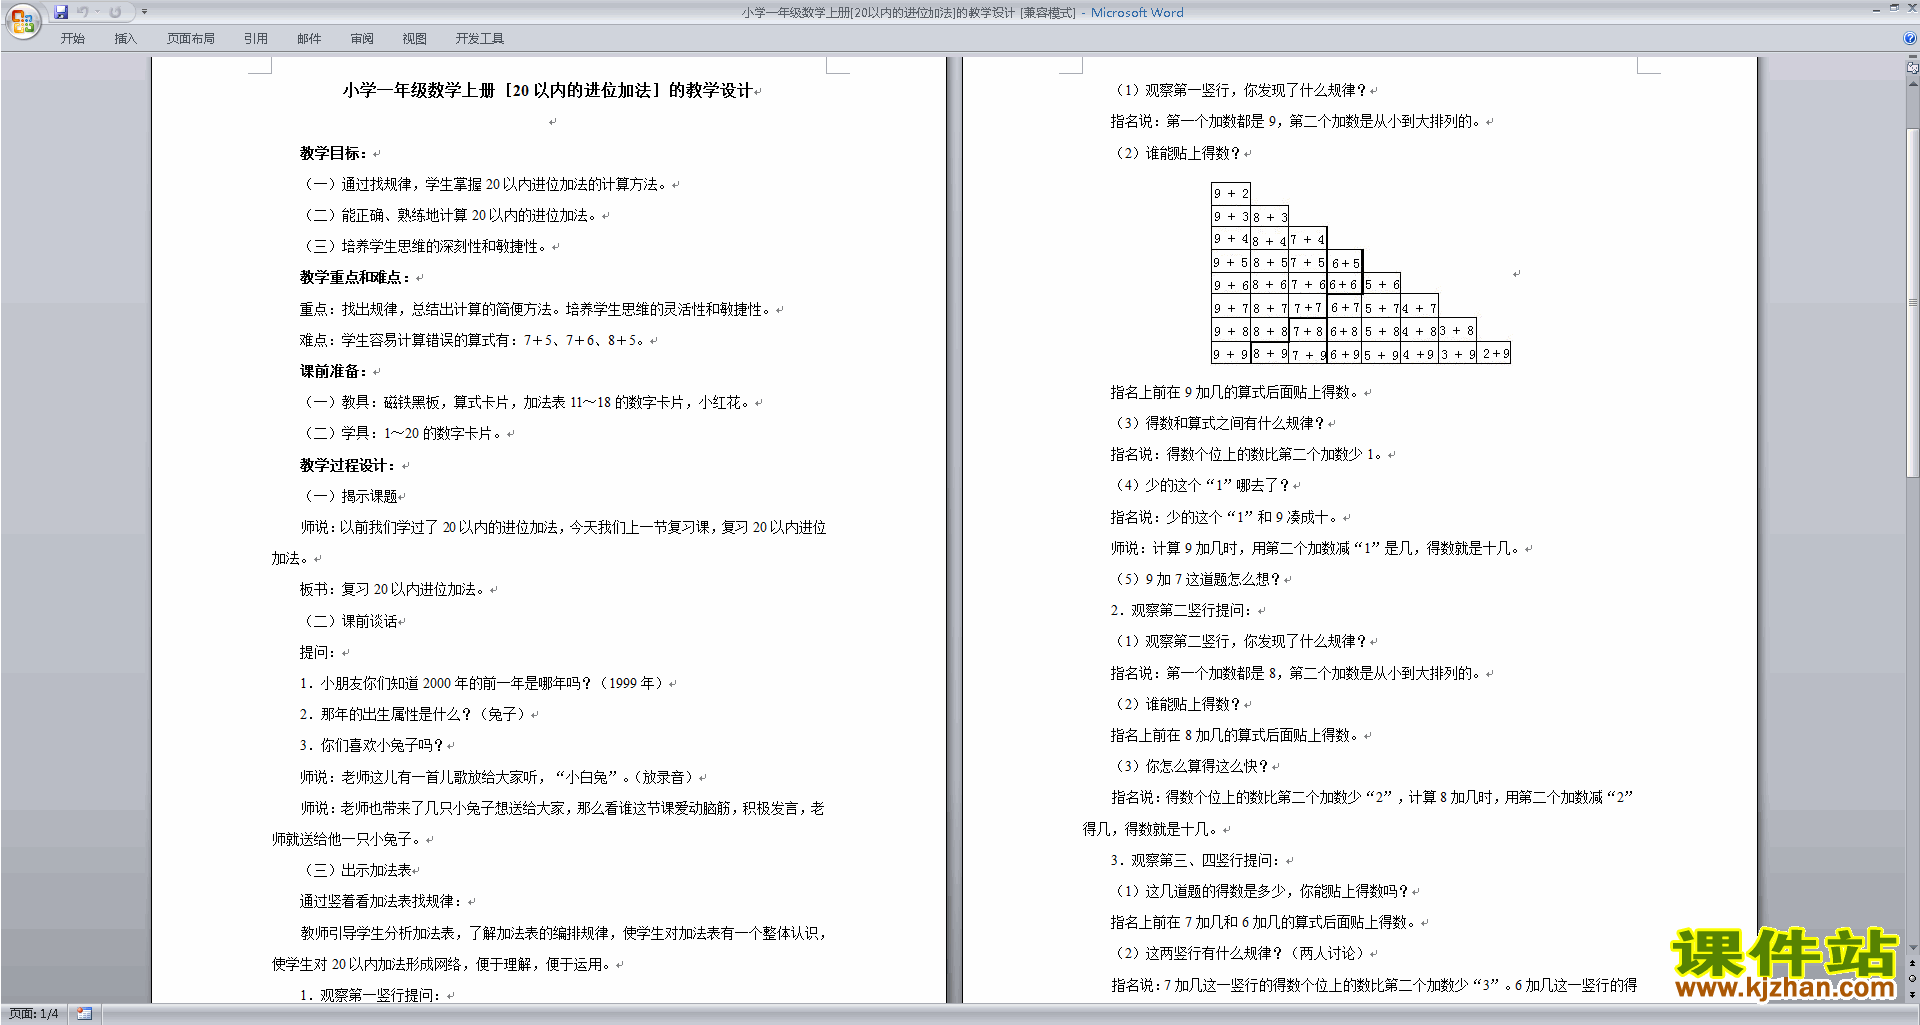The height and width of the screenshot is (1025, 1920).
Task: Click the line 2．观察第二竖行提问：
Action: pos(1180,610)
